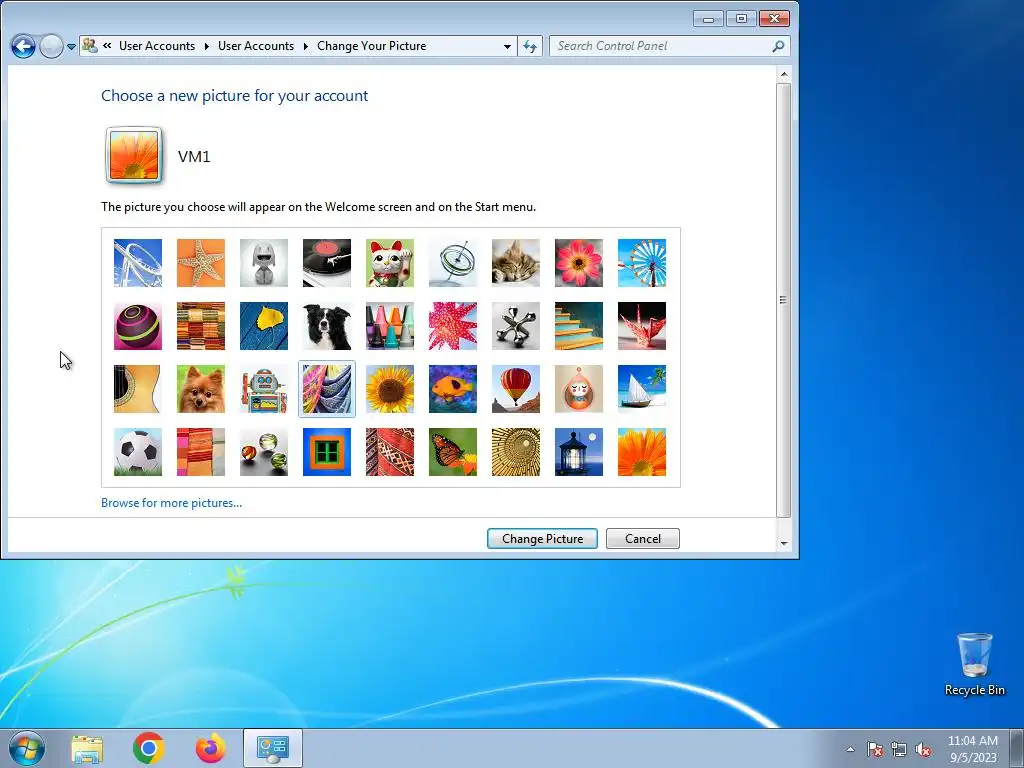Choose the green window on blue picture
The width and height of the screenshot is (1024, 768).
tap(327, 452)
